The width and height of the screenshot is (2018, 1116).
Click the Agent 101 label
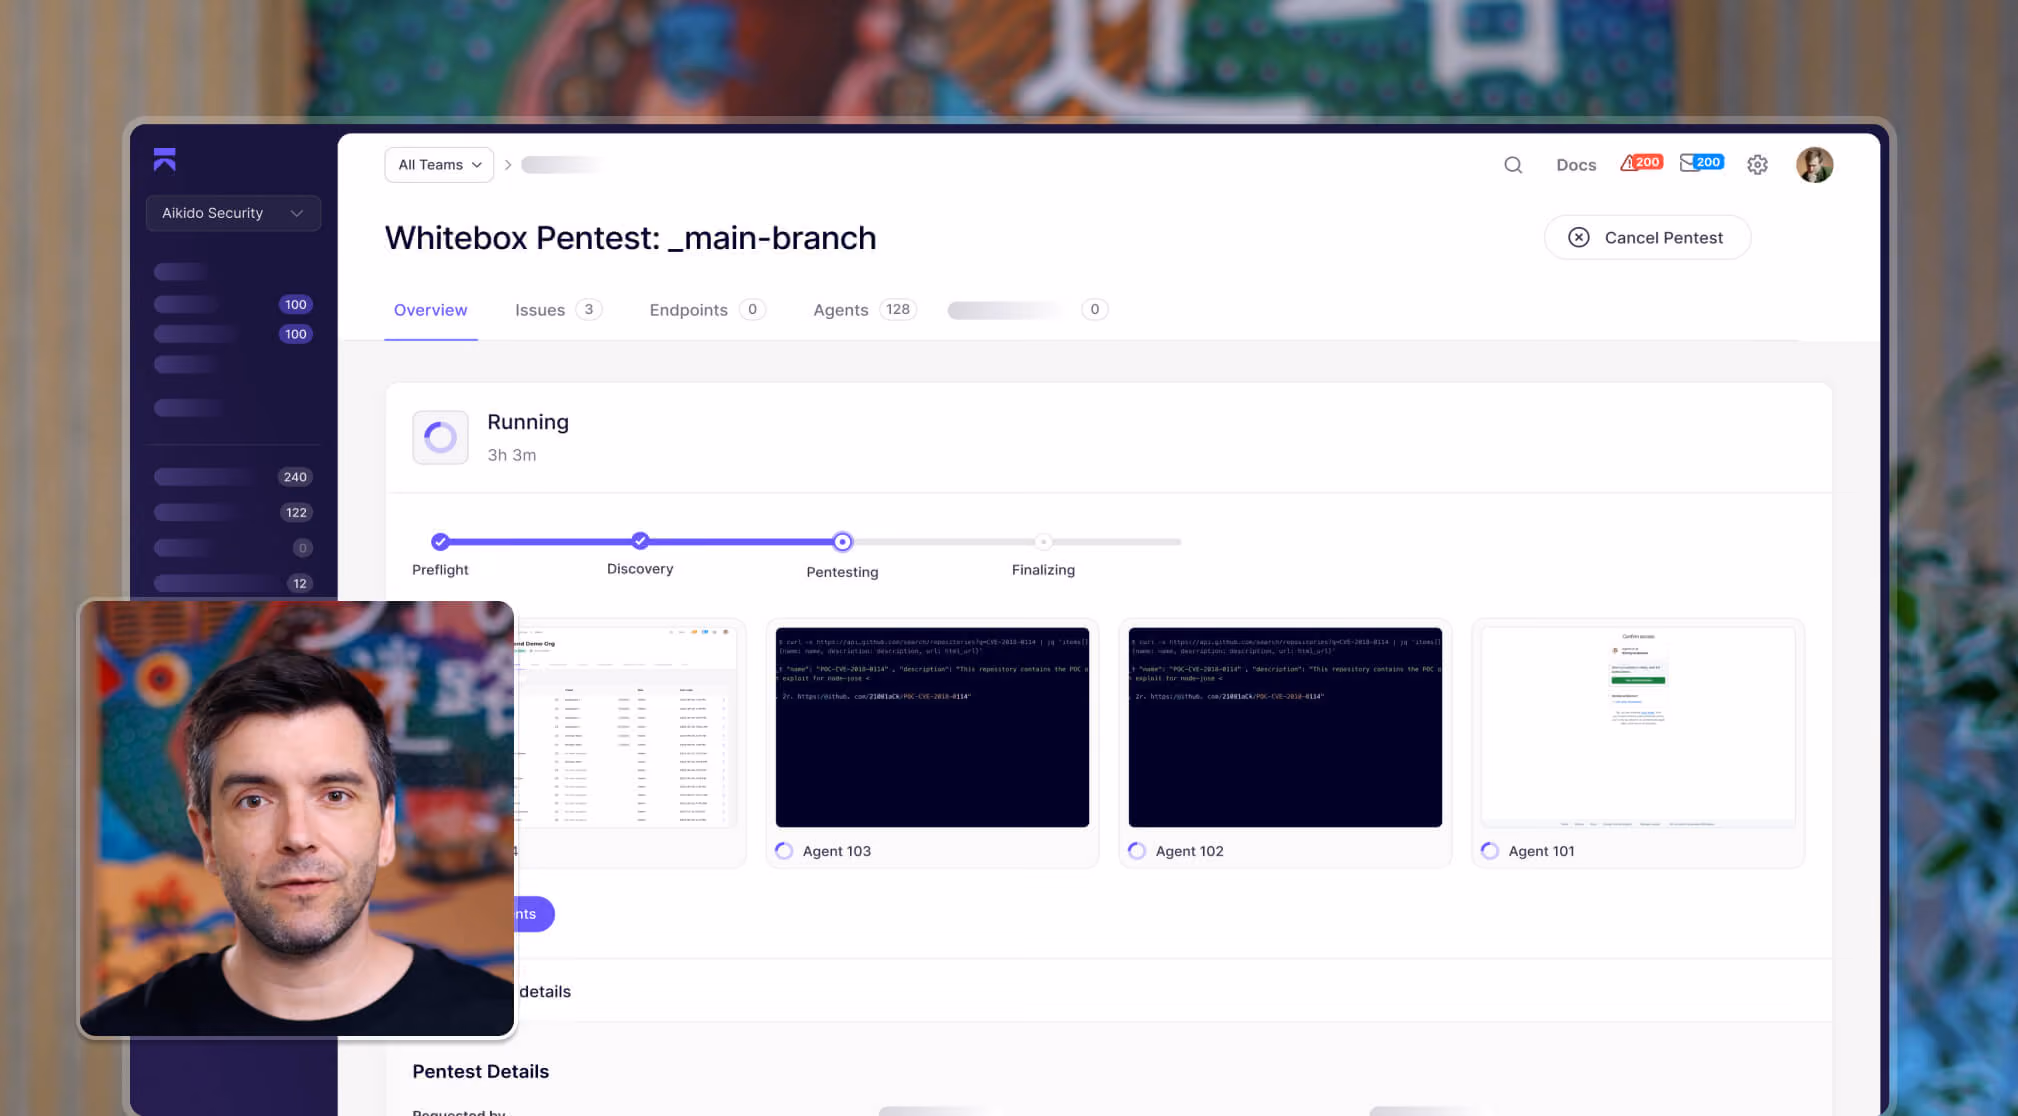(x=1542, y=851)
